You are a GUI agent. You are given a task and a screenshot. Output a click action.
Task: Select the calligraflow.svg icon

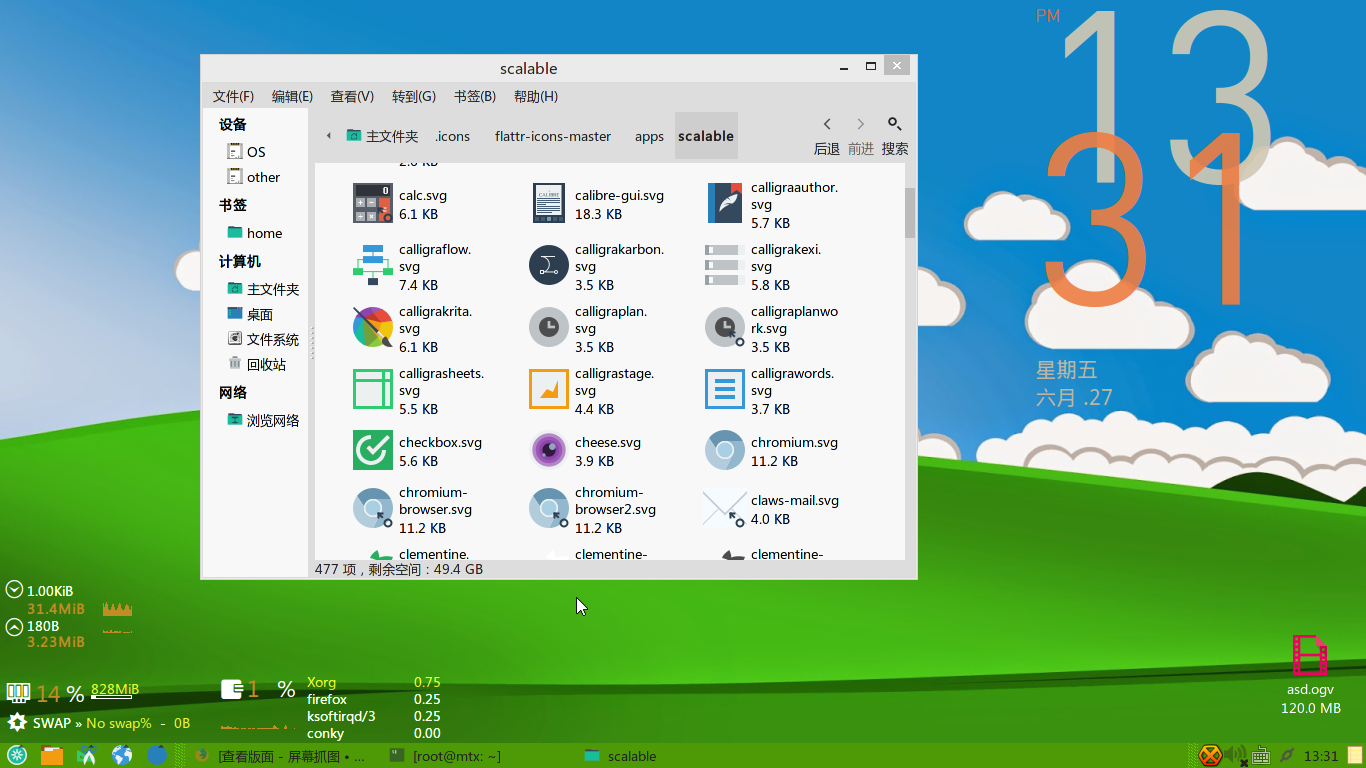pyautogui.click(x=373, y=265)
